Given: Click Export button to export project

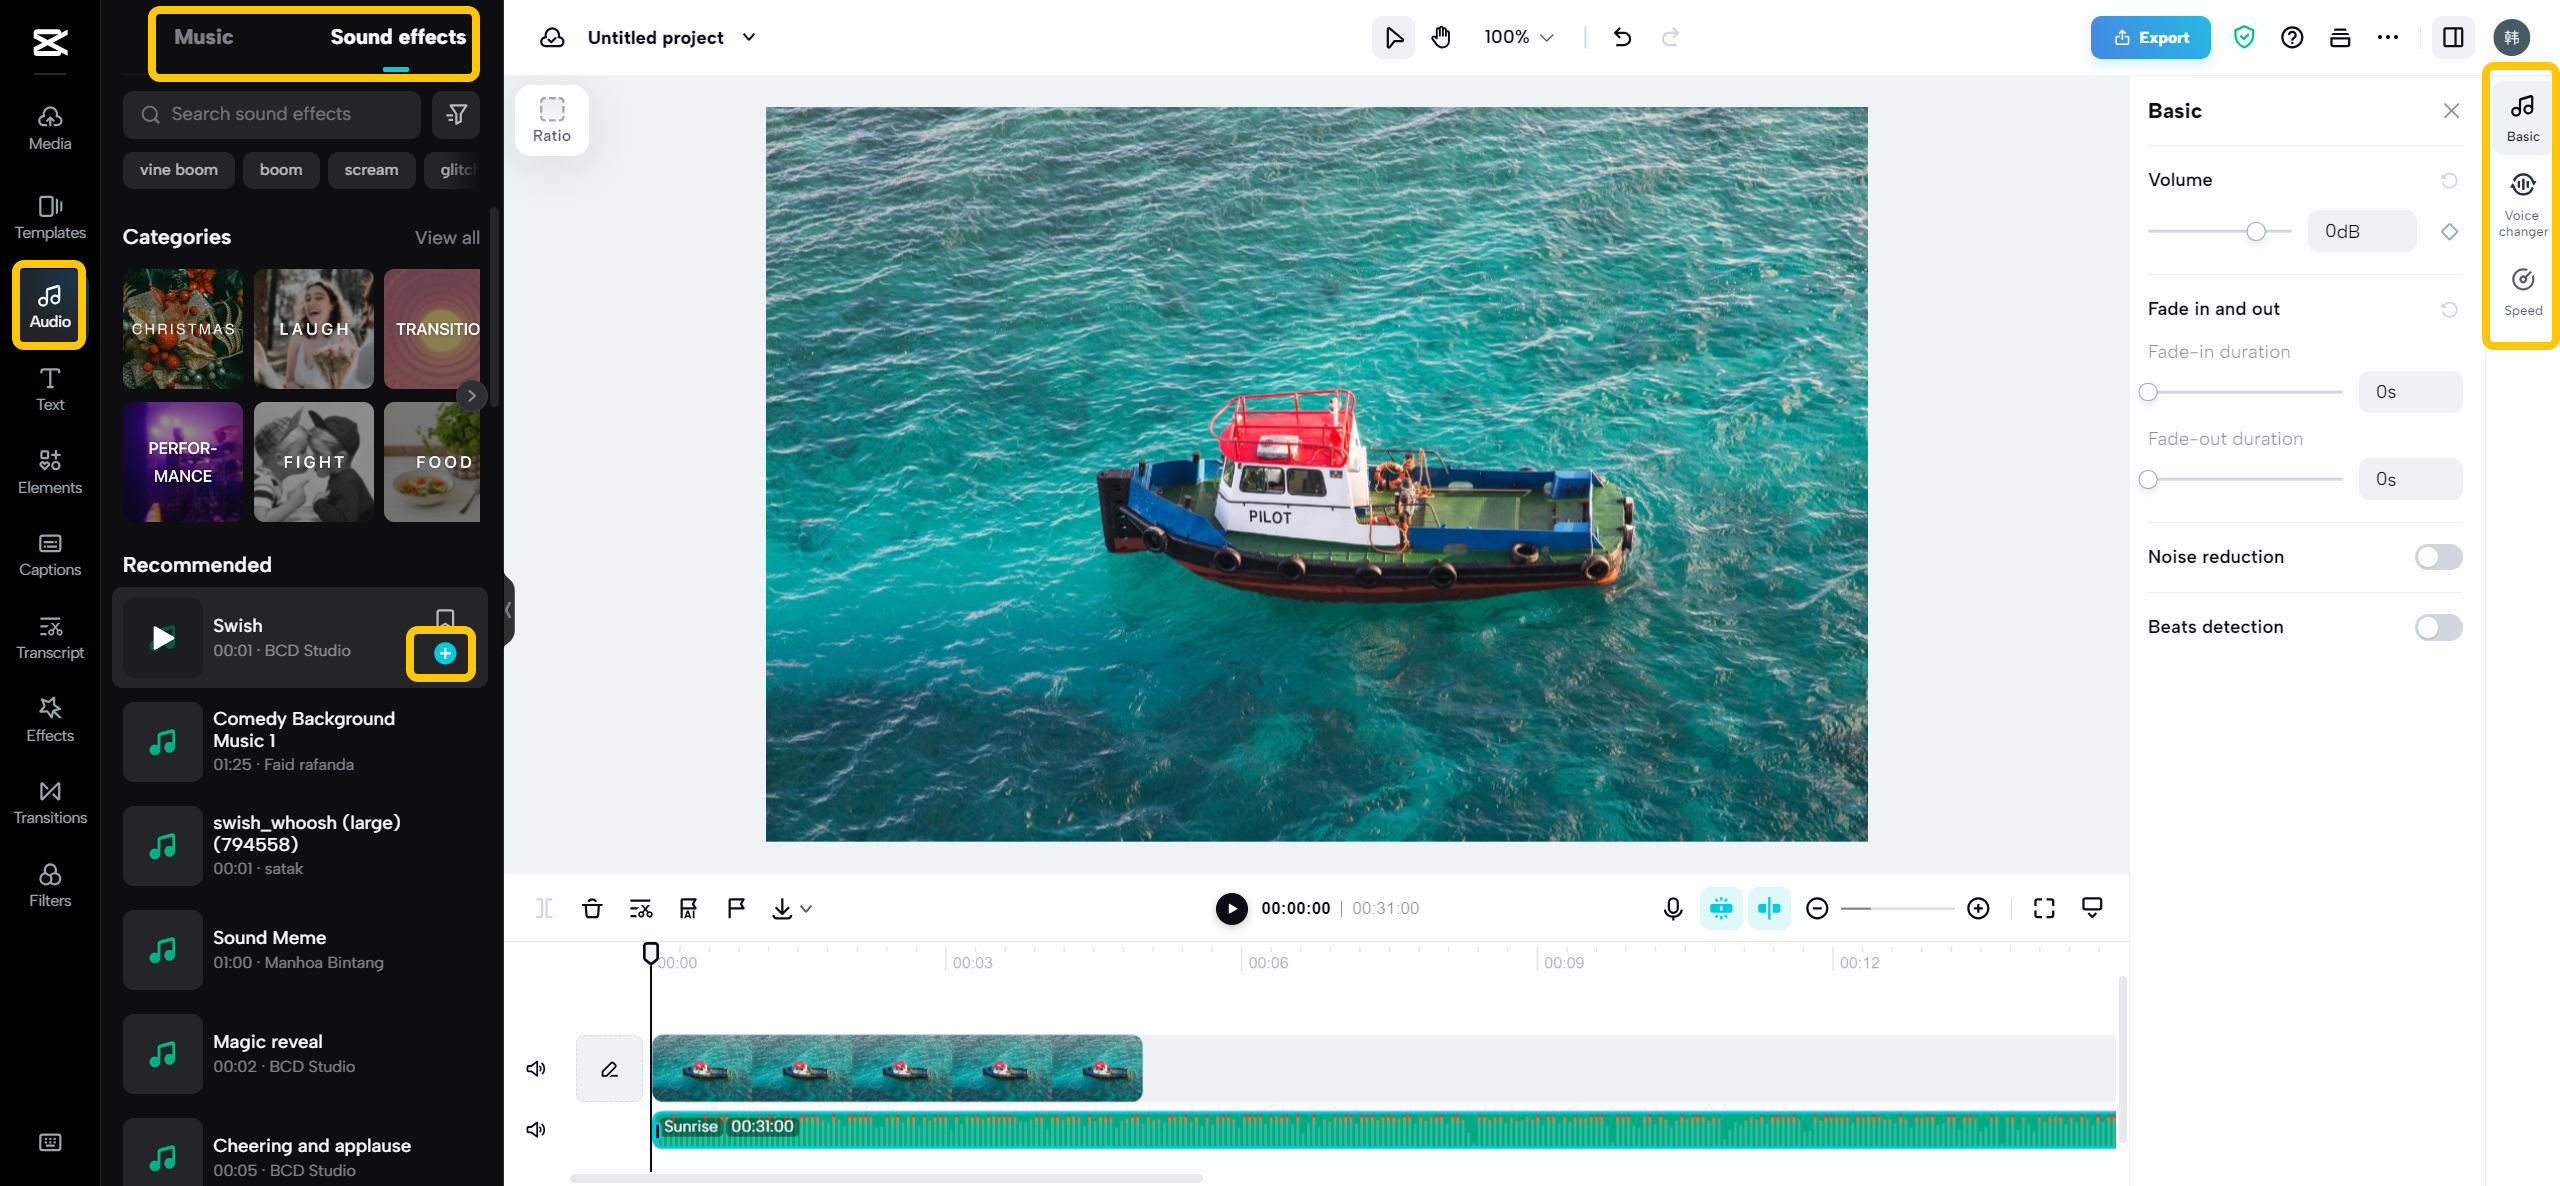Looking at the screenshot, I should pyautogui.click(x=2150, y=36).
